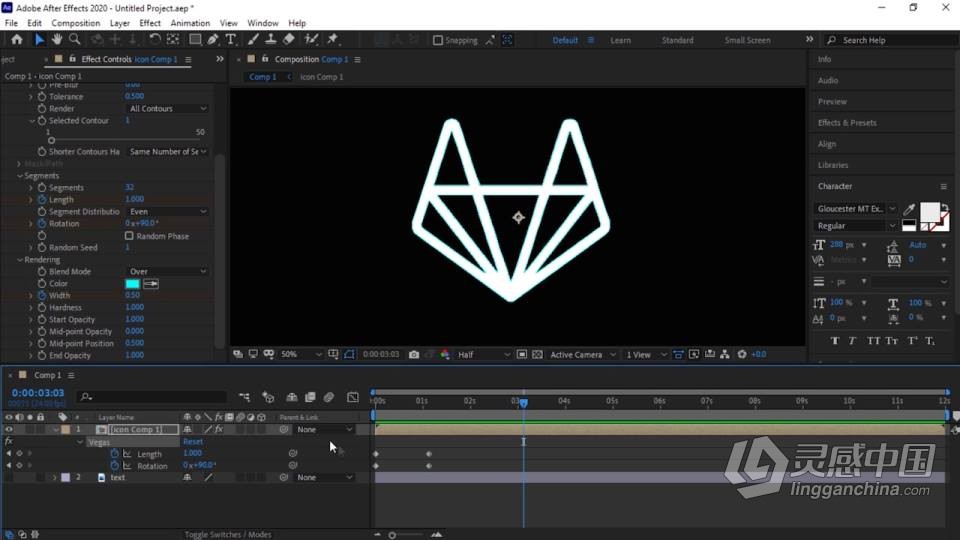This screenshot has width=960, height=540.
Task: Toggle Length stopwatch in the timeline
Action: [114, 454]
